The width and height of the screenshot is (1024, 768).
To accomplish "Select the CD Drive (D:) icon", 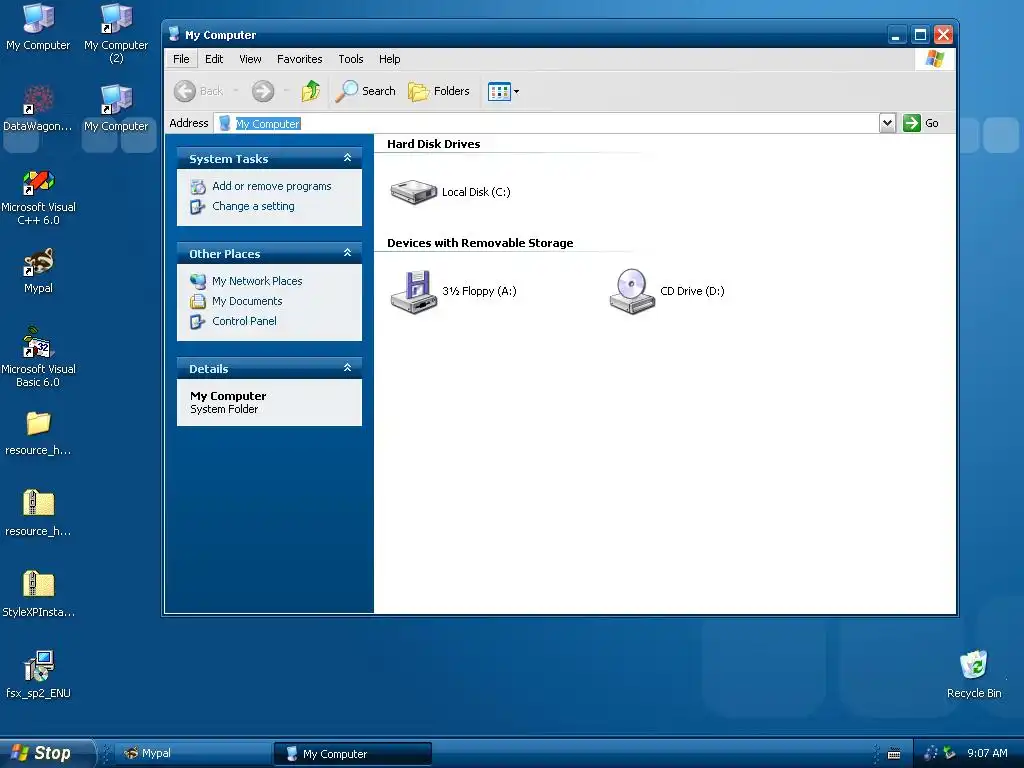I will 632,291.
